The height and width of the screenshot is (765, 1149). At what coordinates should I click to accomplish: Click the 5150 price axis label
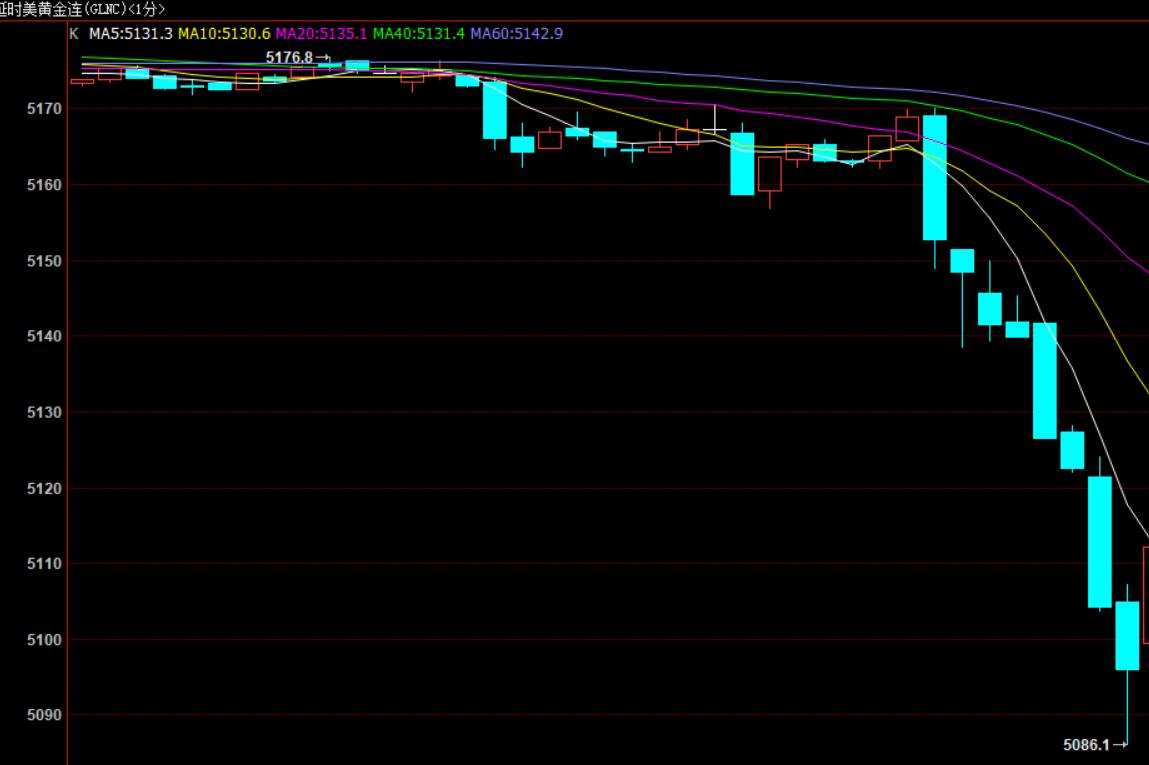(x=45, y=261)
